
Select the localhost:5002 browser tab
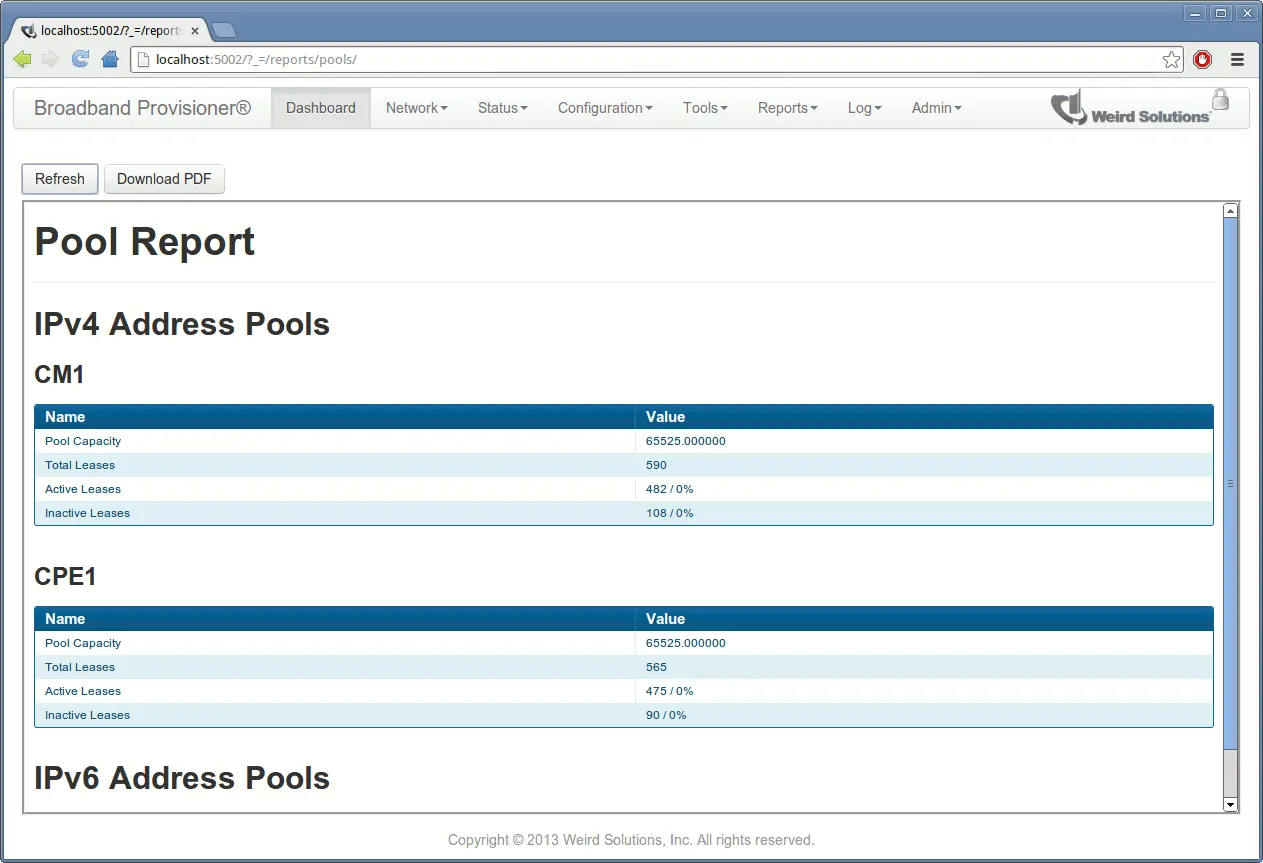click(x=105, y=30)
